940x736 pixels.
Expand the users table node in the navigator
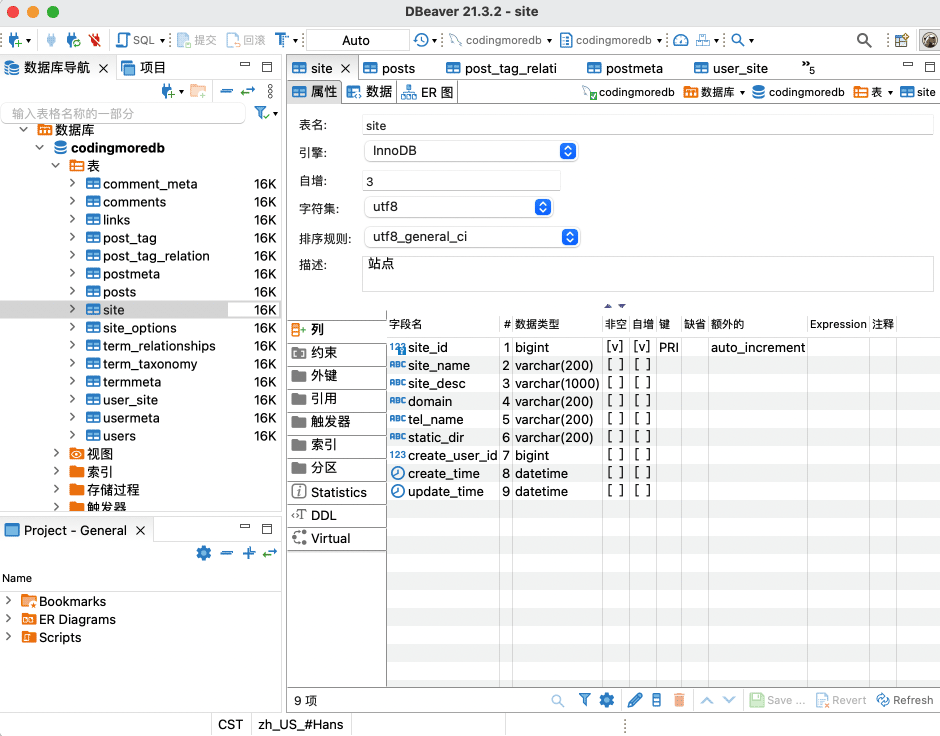[x=73, y=436]
